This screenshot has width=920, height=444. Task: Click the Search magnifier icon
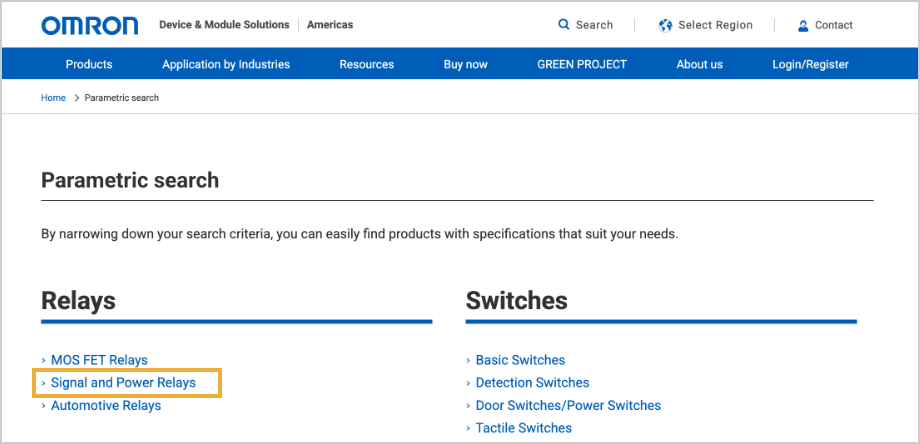click(x=564, y=25)
